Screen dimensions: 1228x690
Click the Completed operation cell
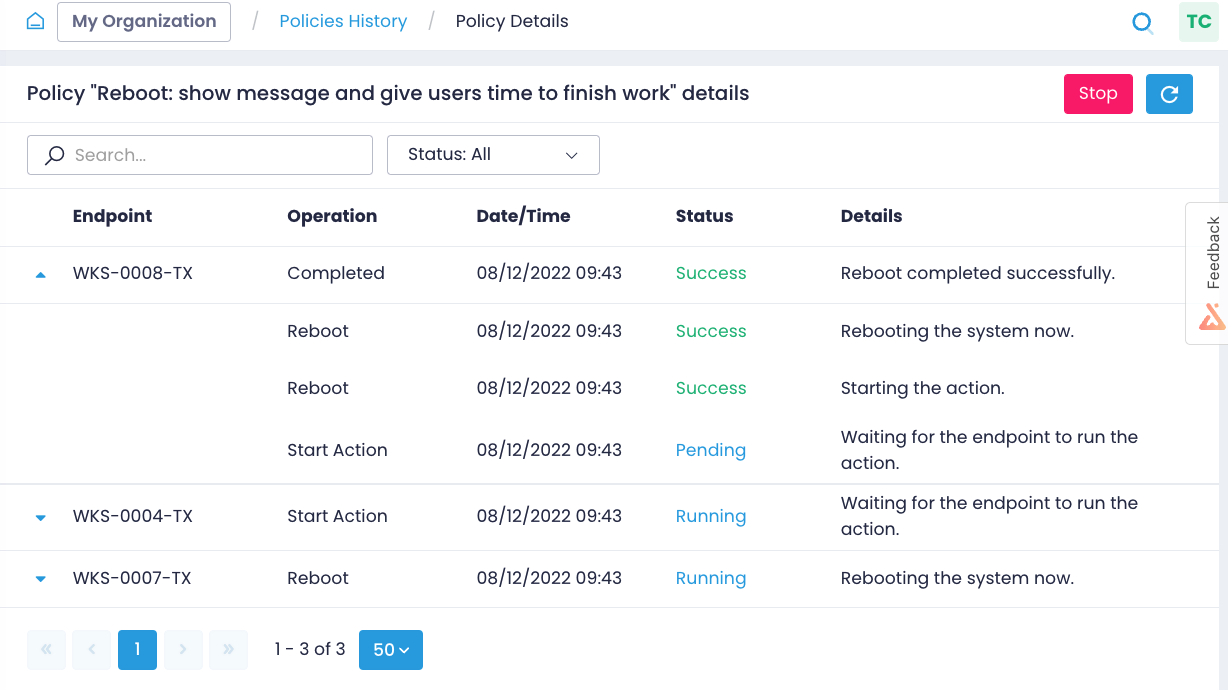coord(336,273)
